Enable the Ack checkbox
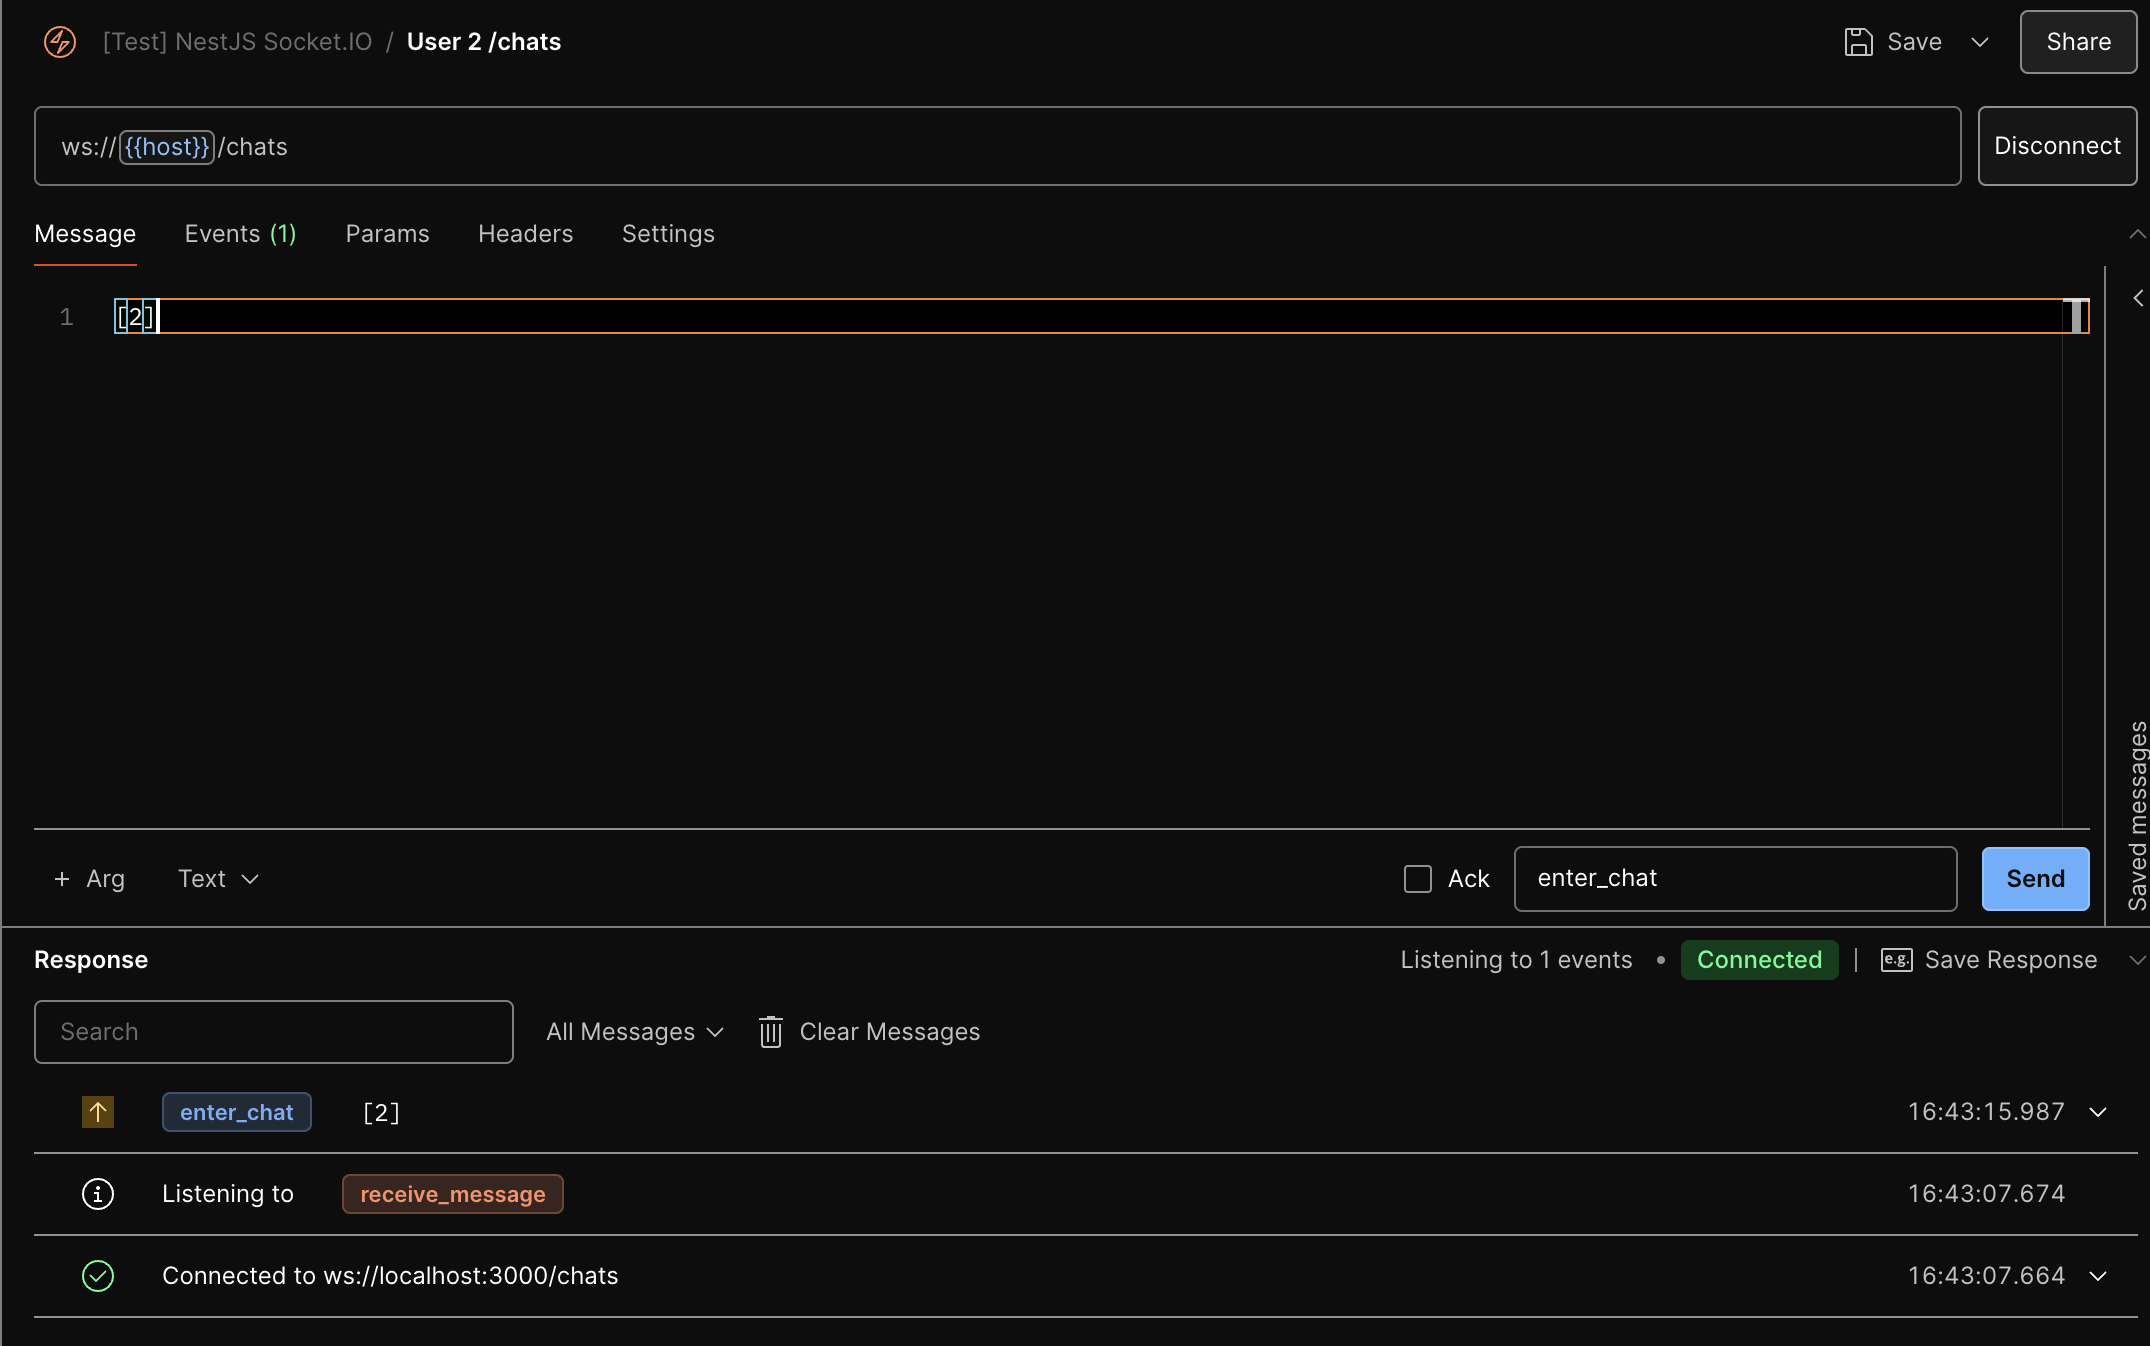 [x=1418, y=879]
